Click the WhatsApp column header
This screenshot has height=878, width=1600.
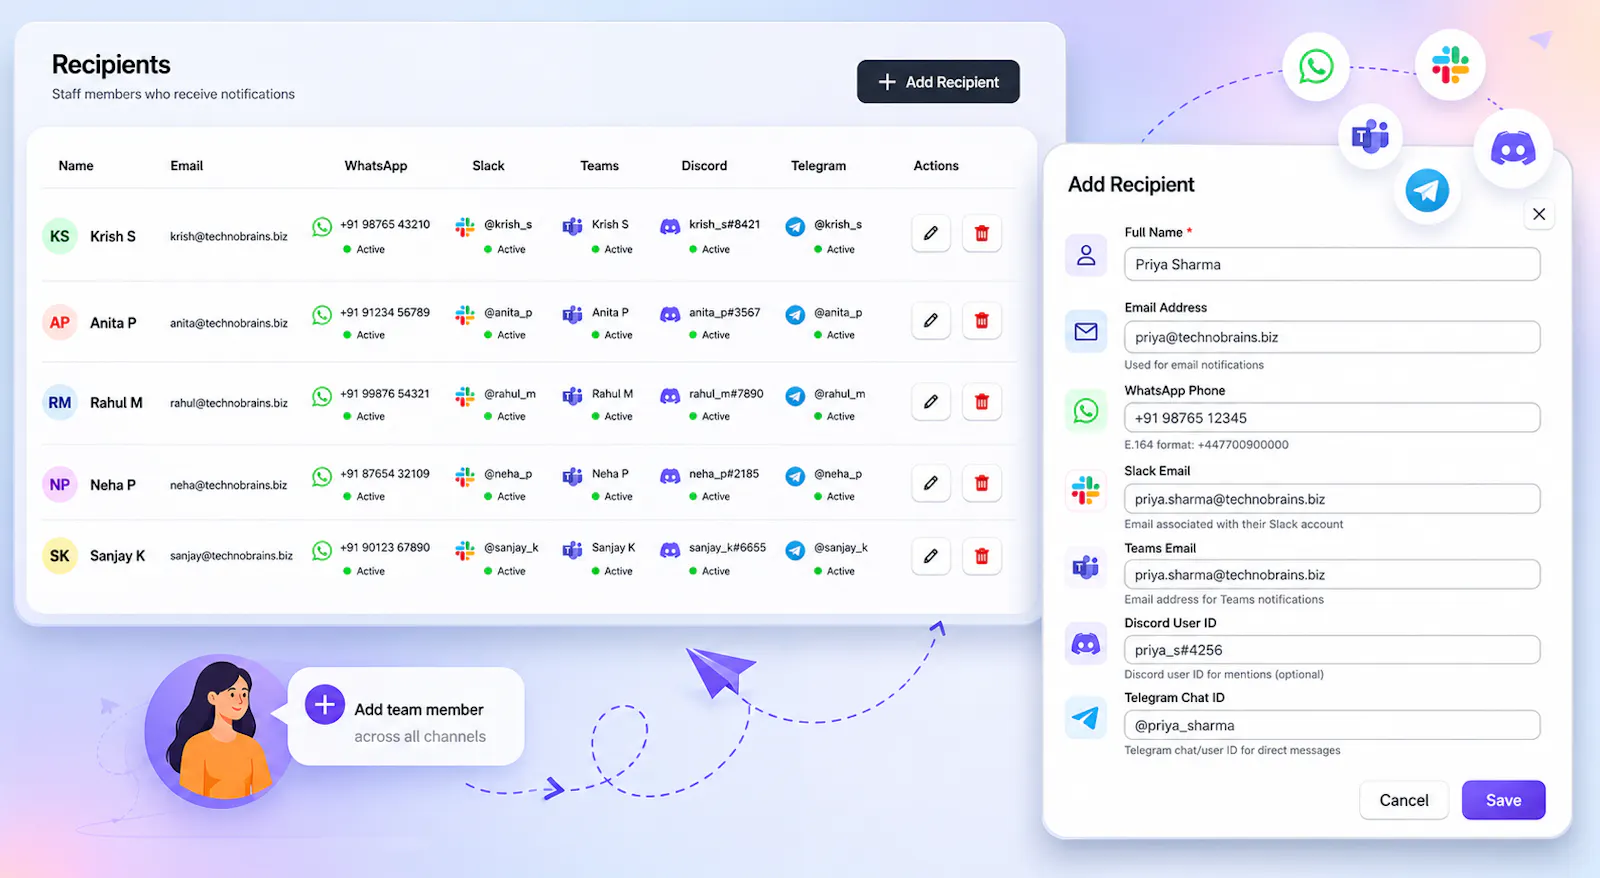click(x=376, y=166)
